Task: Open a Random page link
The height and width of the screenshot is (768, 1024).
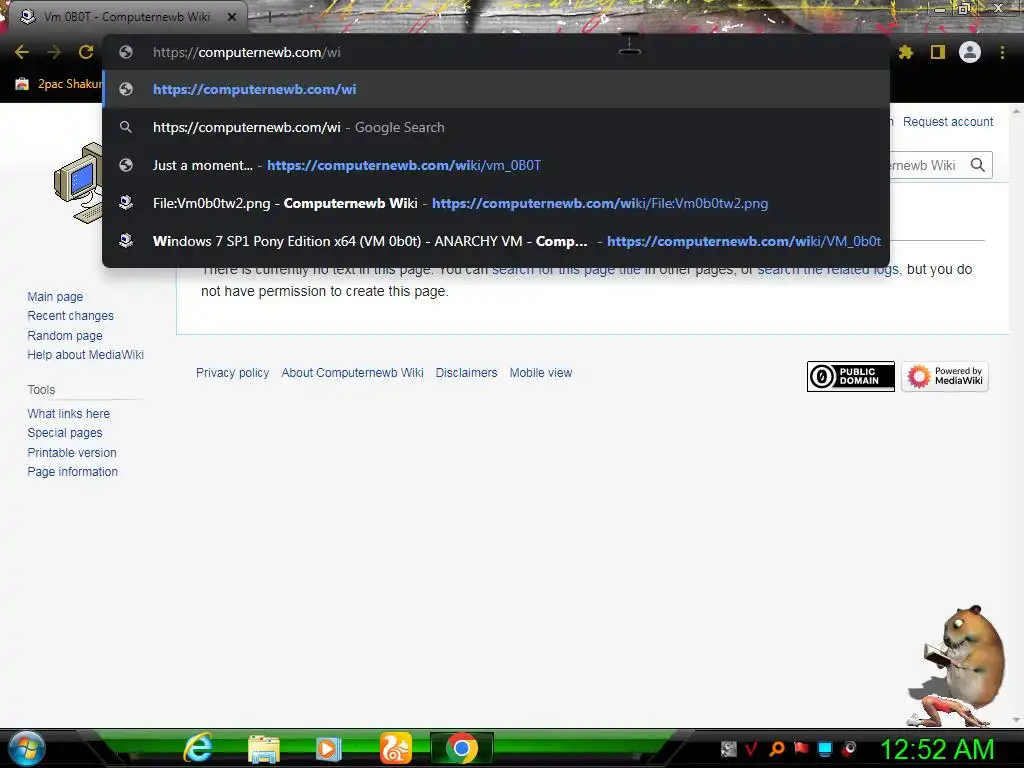Action: click(x=65, y=336)
